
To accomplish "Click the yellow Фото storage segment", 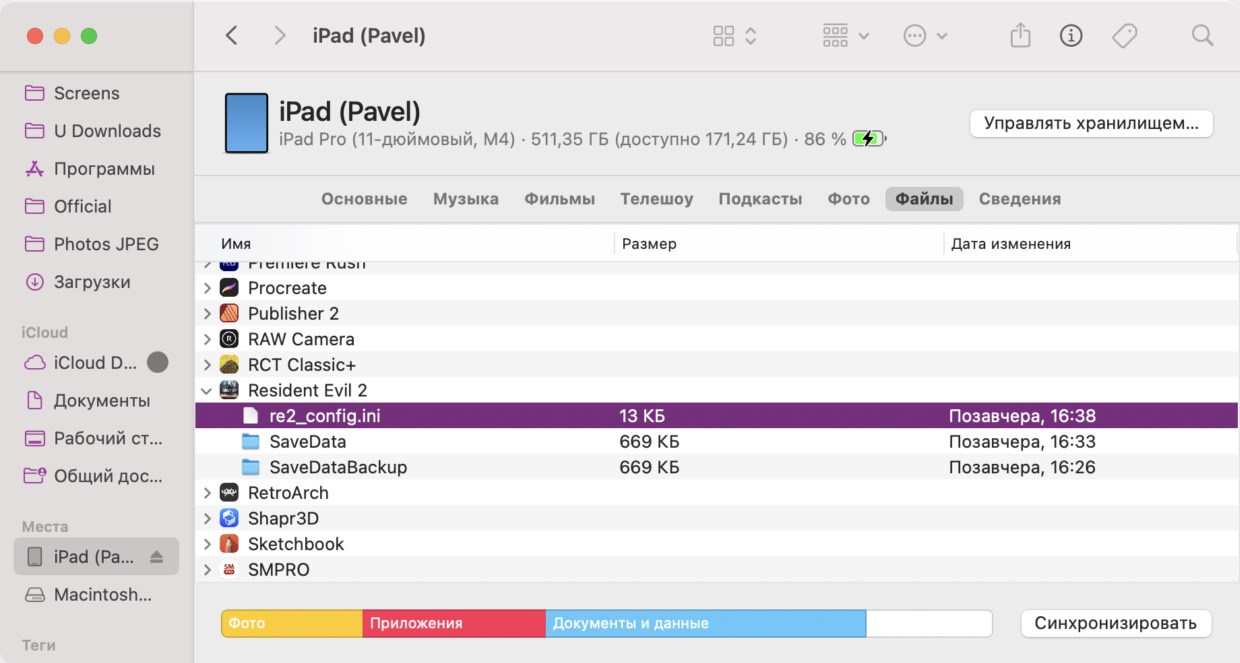I will tap(292, 623).
